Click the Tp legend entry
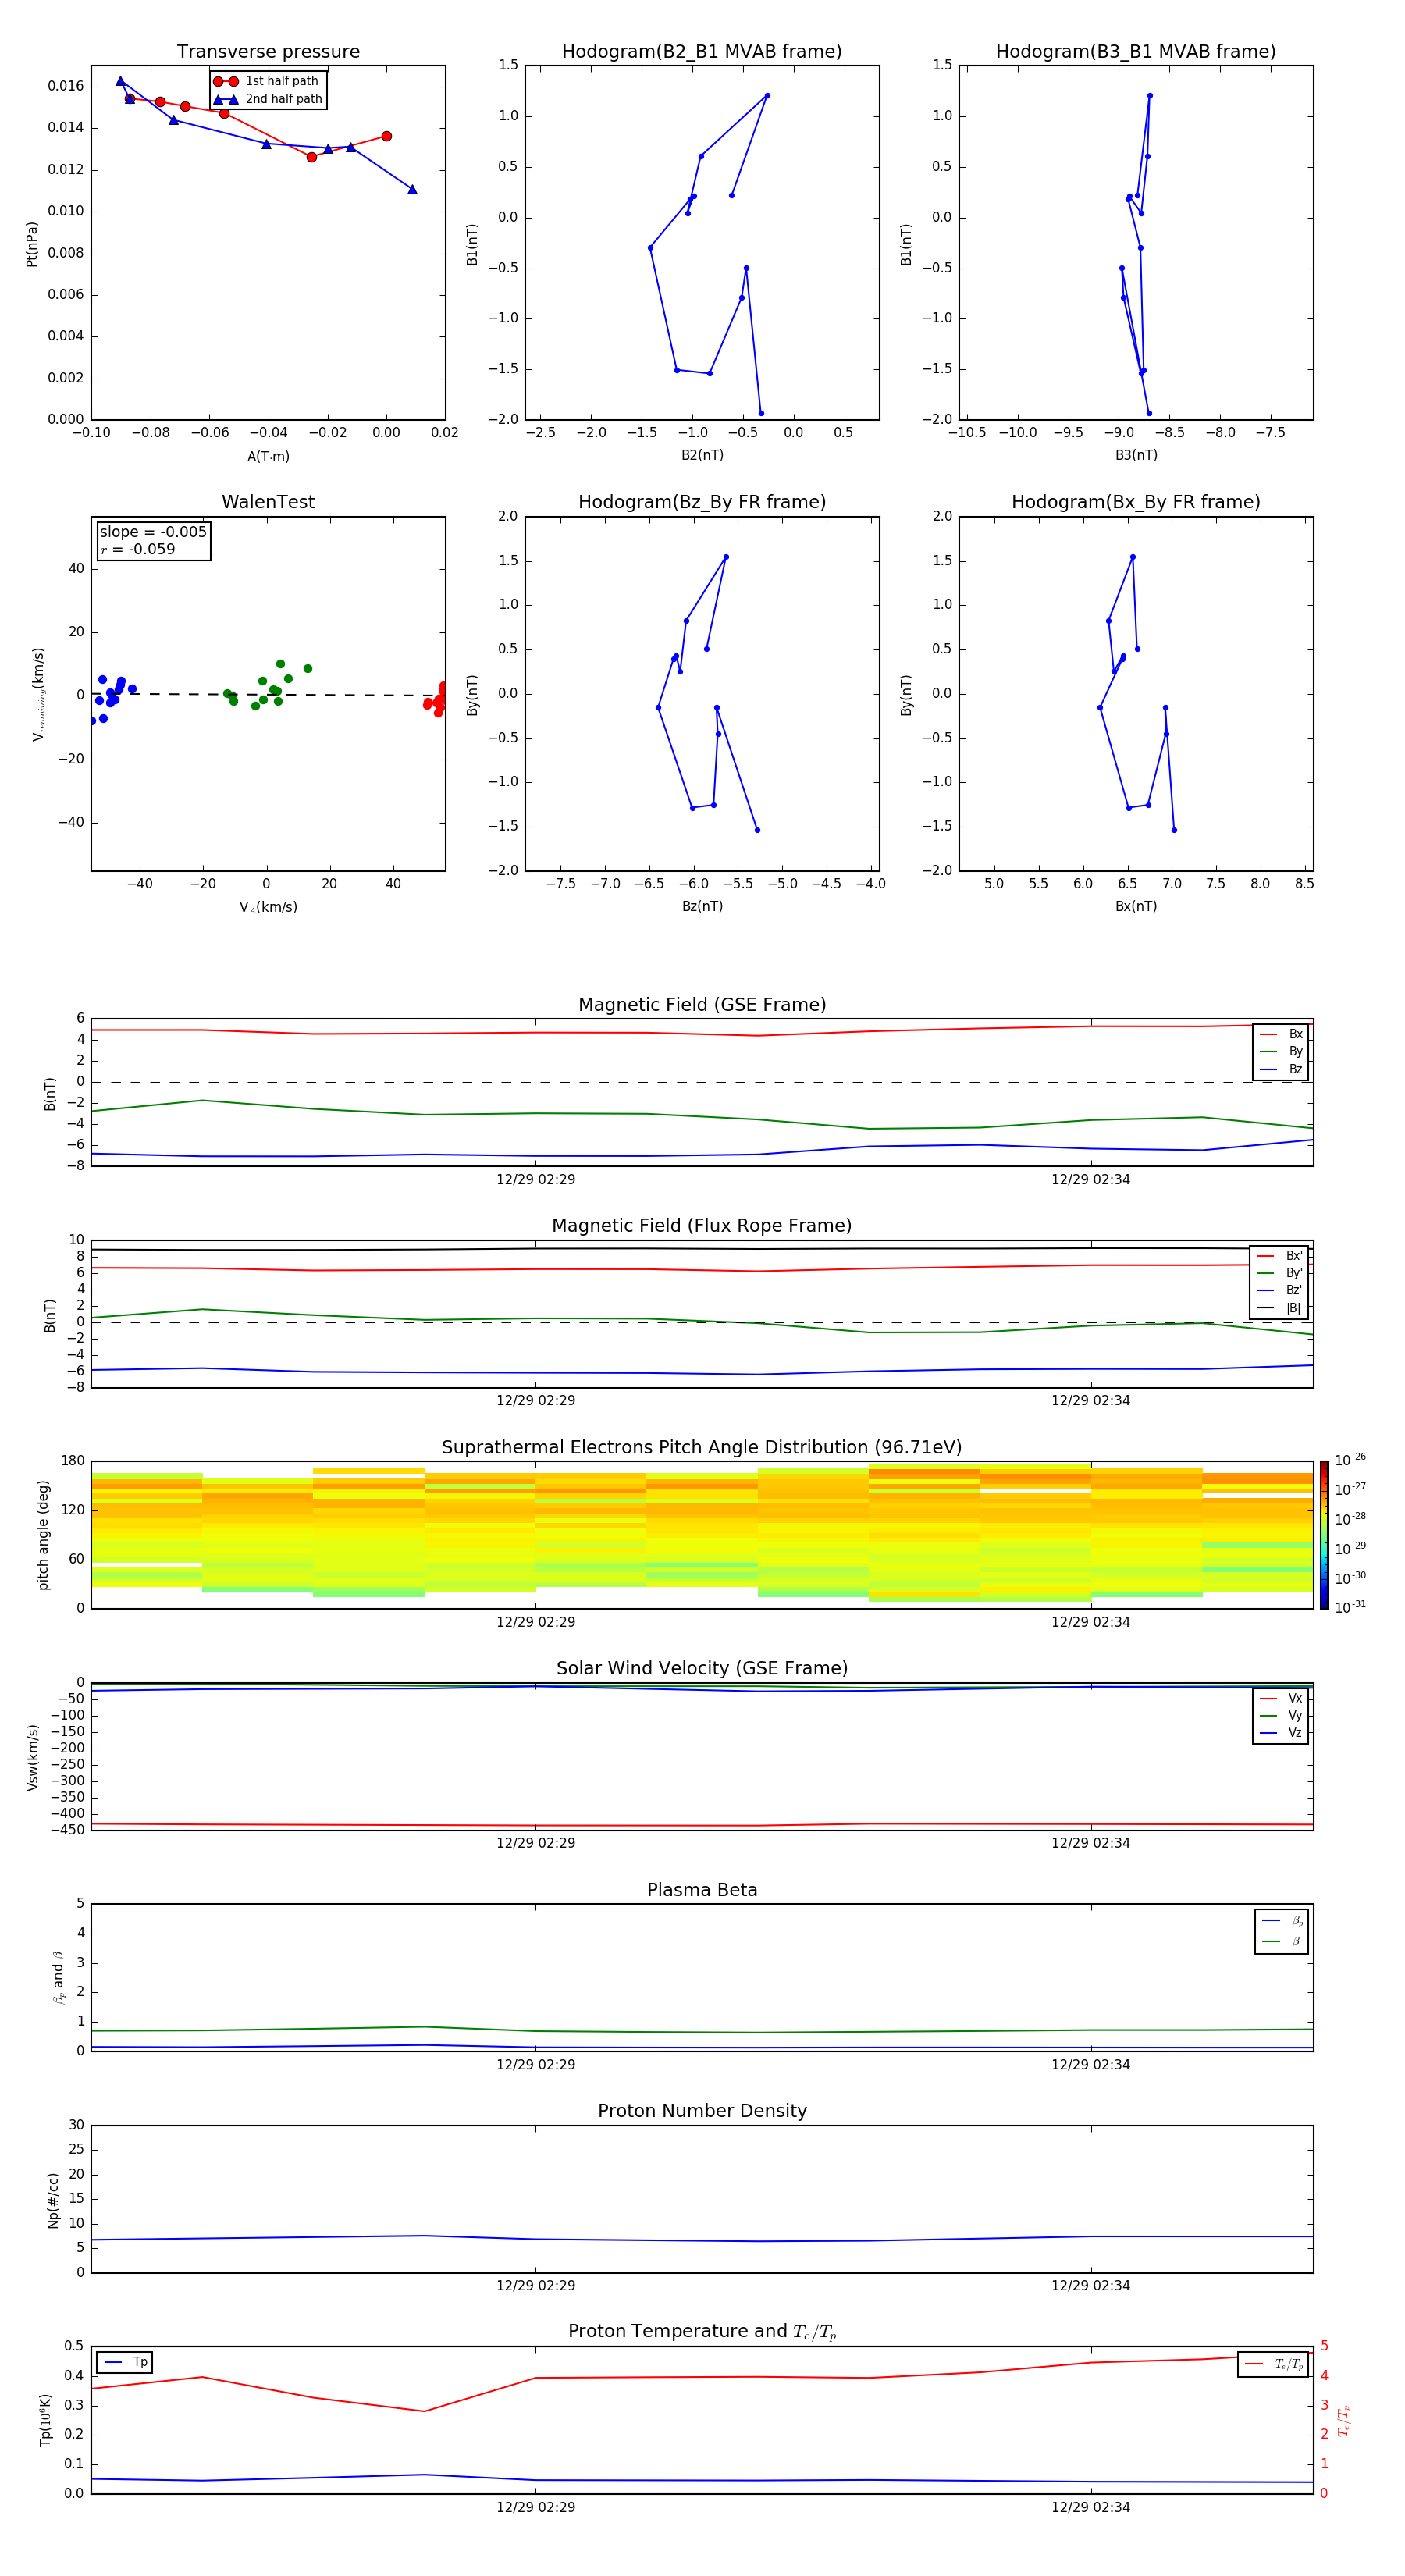Image resolution: width=1405 pixels, height=2576 pixels. (x=125, y=2363)
